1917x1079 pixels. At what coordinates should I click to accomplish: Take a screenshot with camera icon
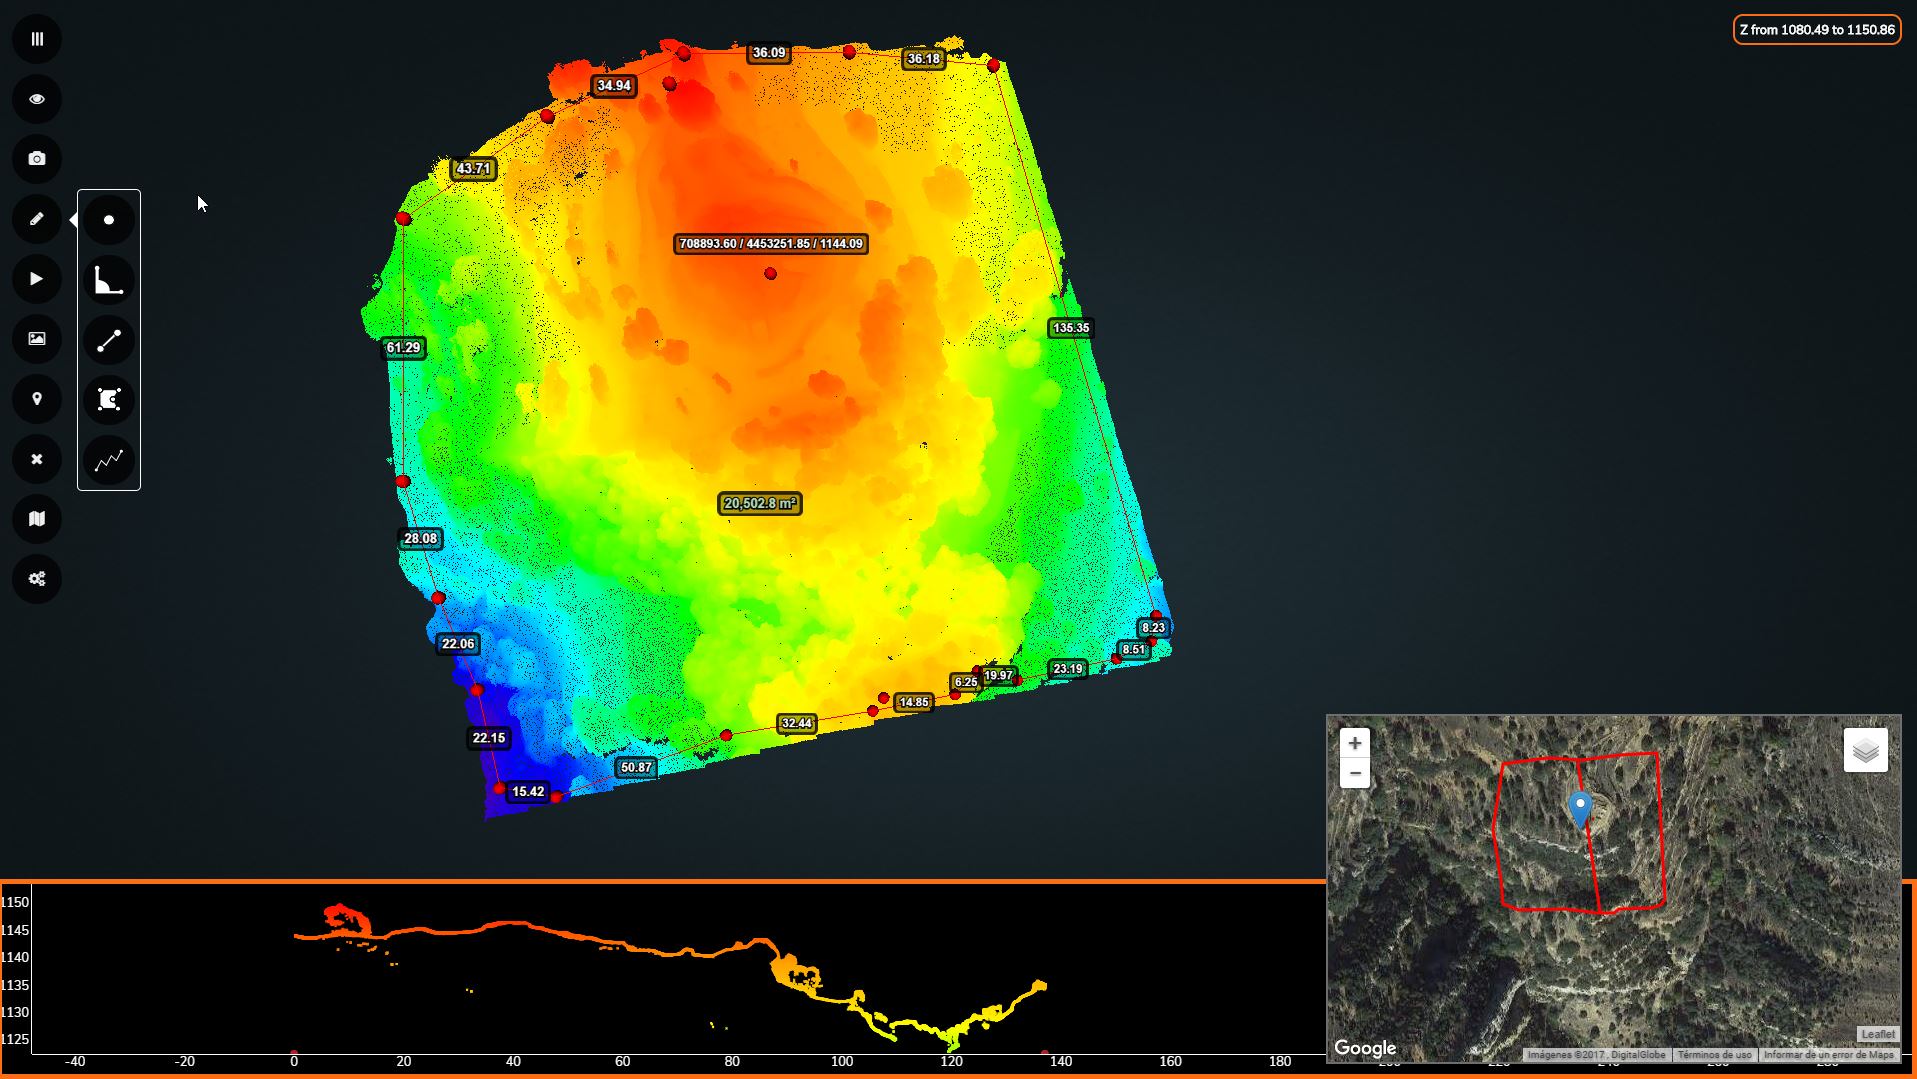[37, 159]
